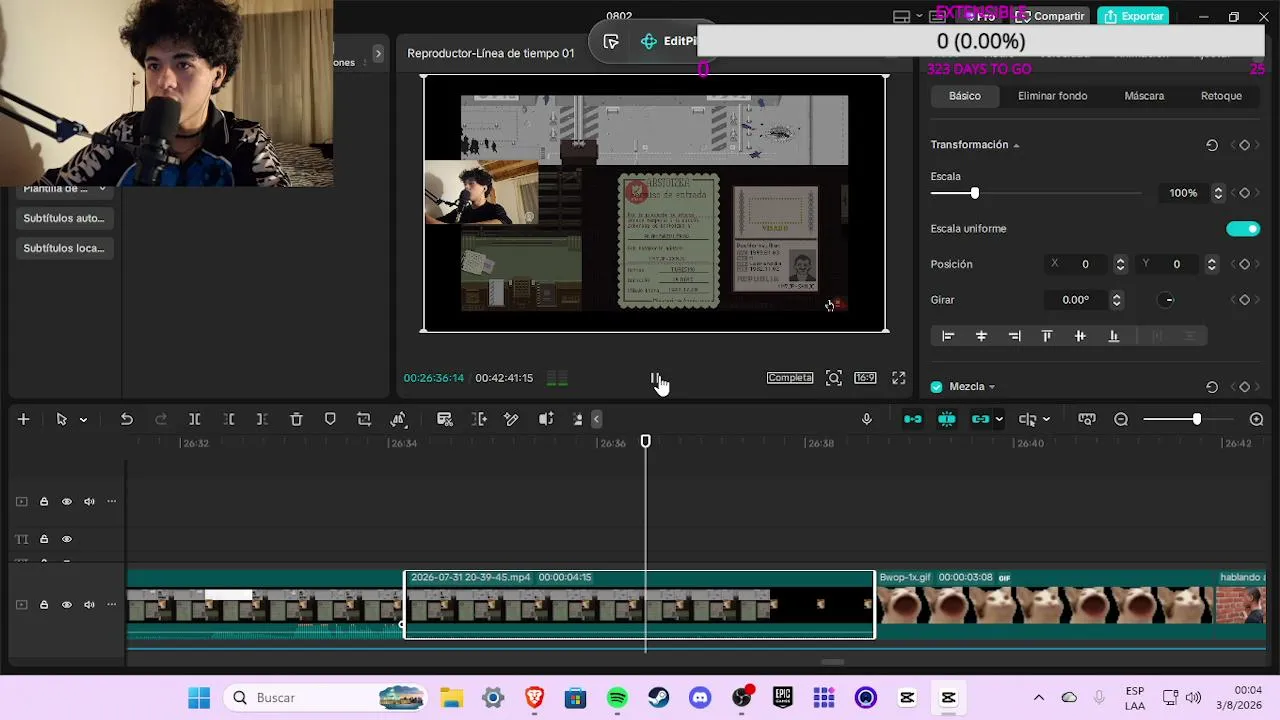
Task: Click the timeline zoom slider handle
Action: tap(1196, 419)
